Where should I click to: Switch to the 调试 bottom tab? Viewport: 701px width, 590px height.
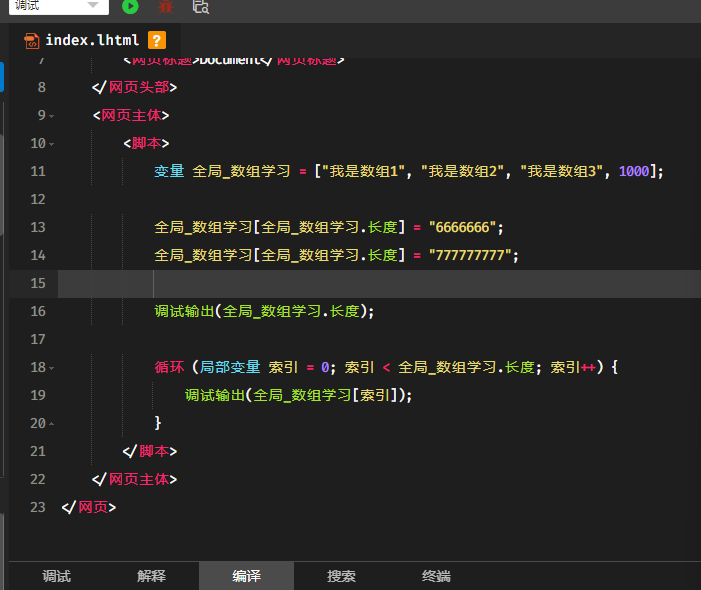[57, 576]
